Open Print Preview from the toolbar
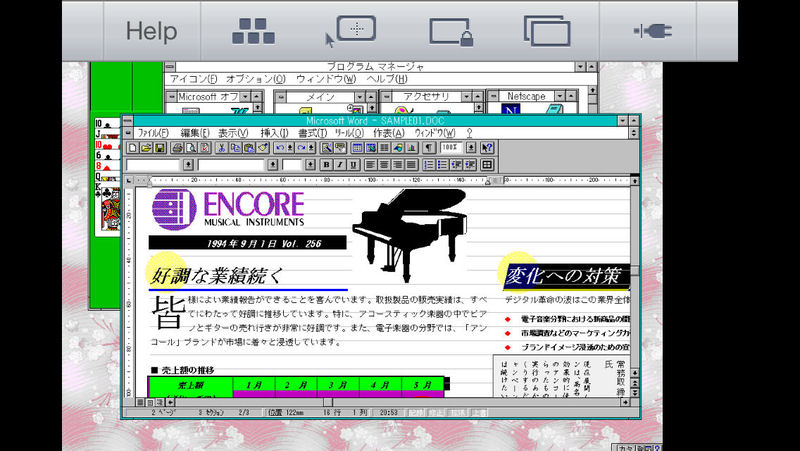This screenshot has height=451, width=800. [x=191, y=148]
